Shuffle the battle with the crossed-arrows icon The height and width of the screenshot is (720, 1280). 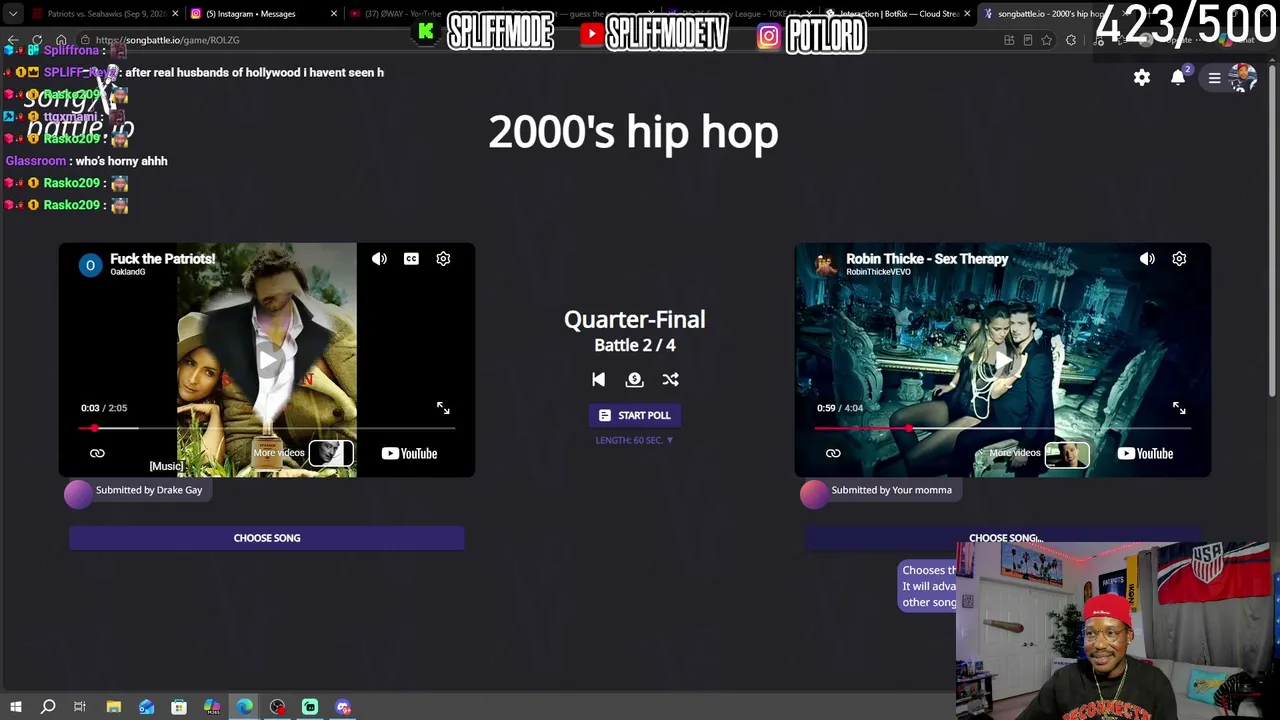pyautogui.click(x=670, y=380)
